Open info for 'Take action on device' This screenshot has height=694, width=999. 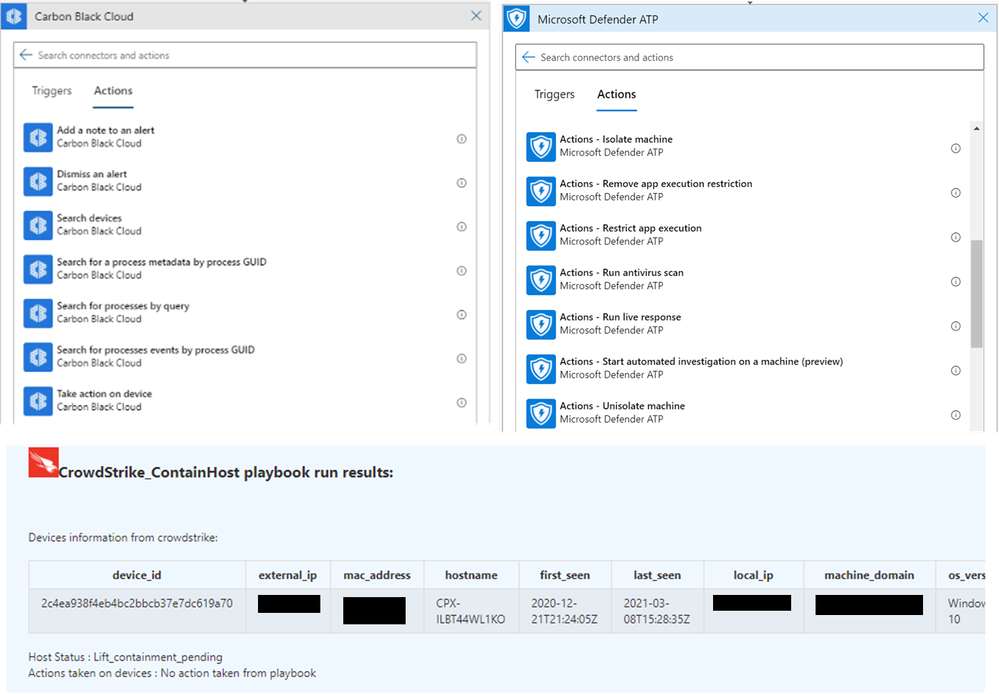(462, 403)
